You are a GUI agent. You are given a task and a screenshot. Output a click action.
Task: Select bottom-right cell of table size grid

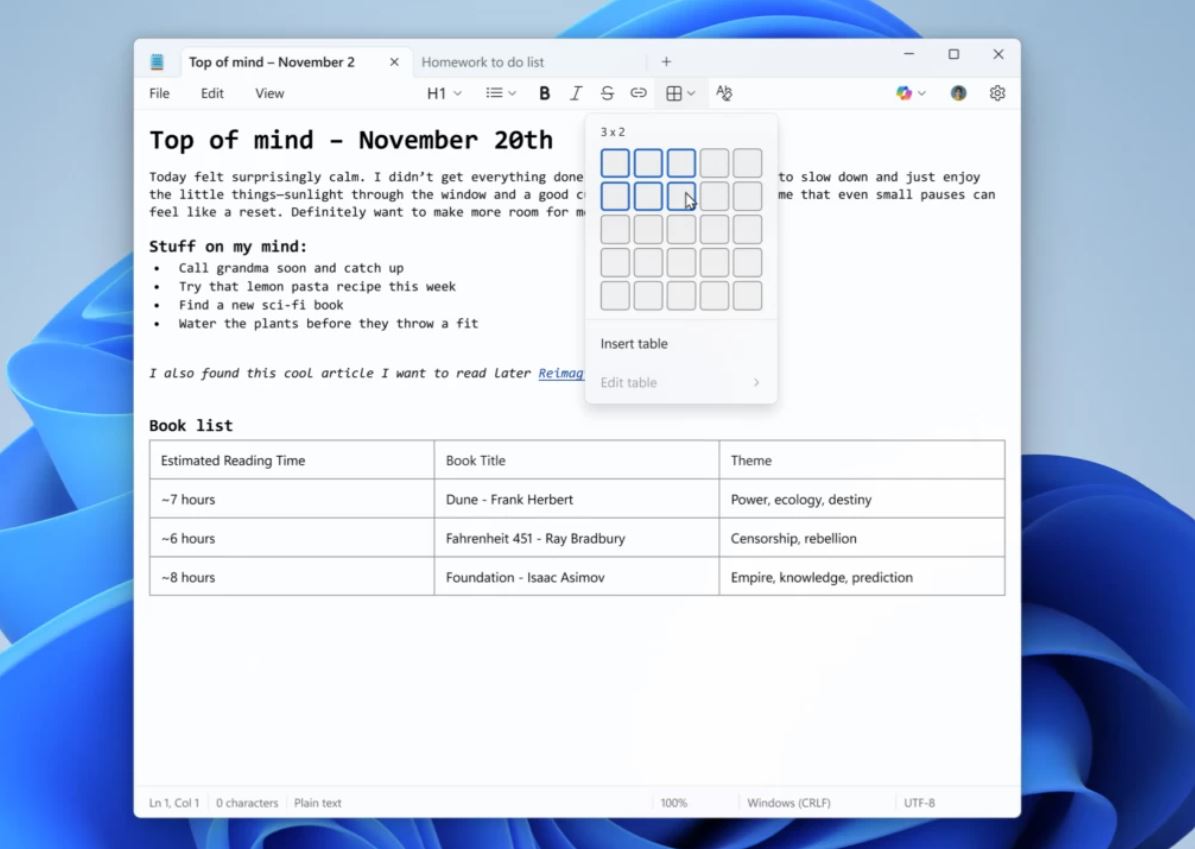[x=747, y=295]
